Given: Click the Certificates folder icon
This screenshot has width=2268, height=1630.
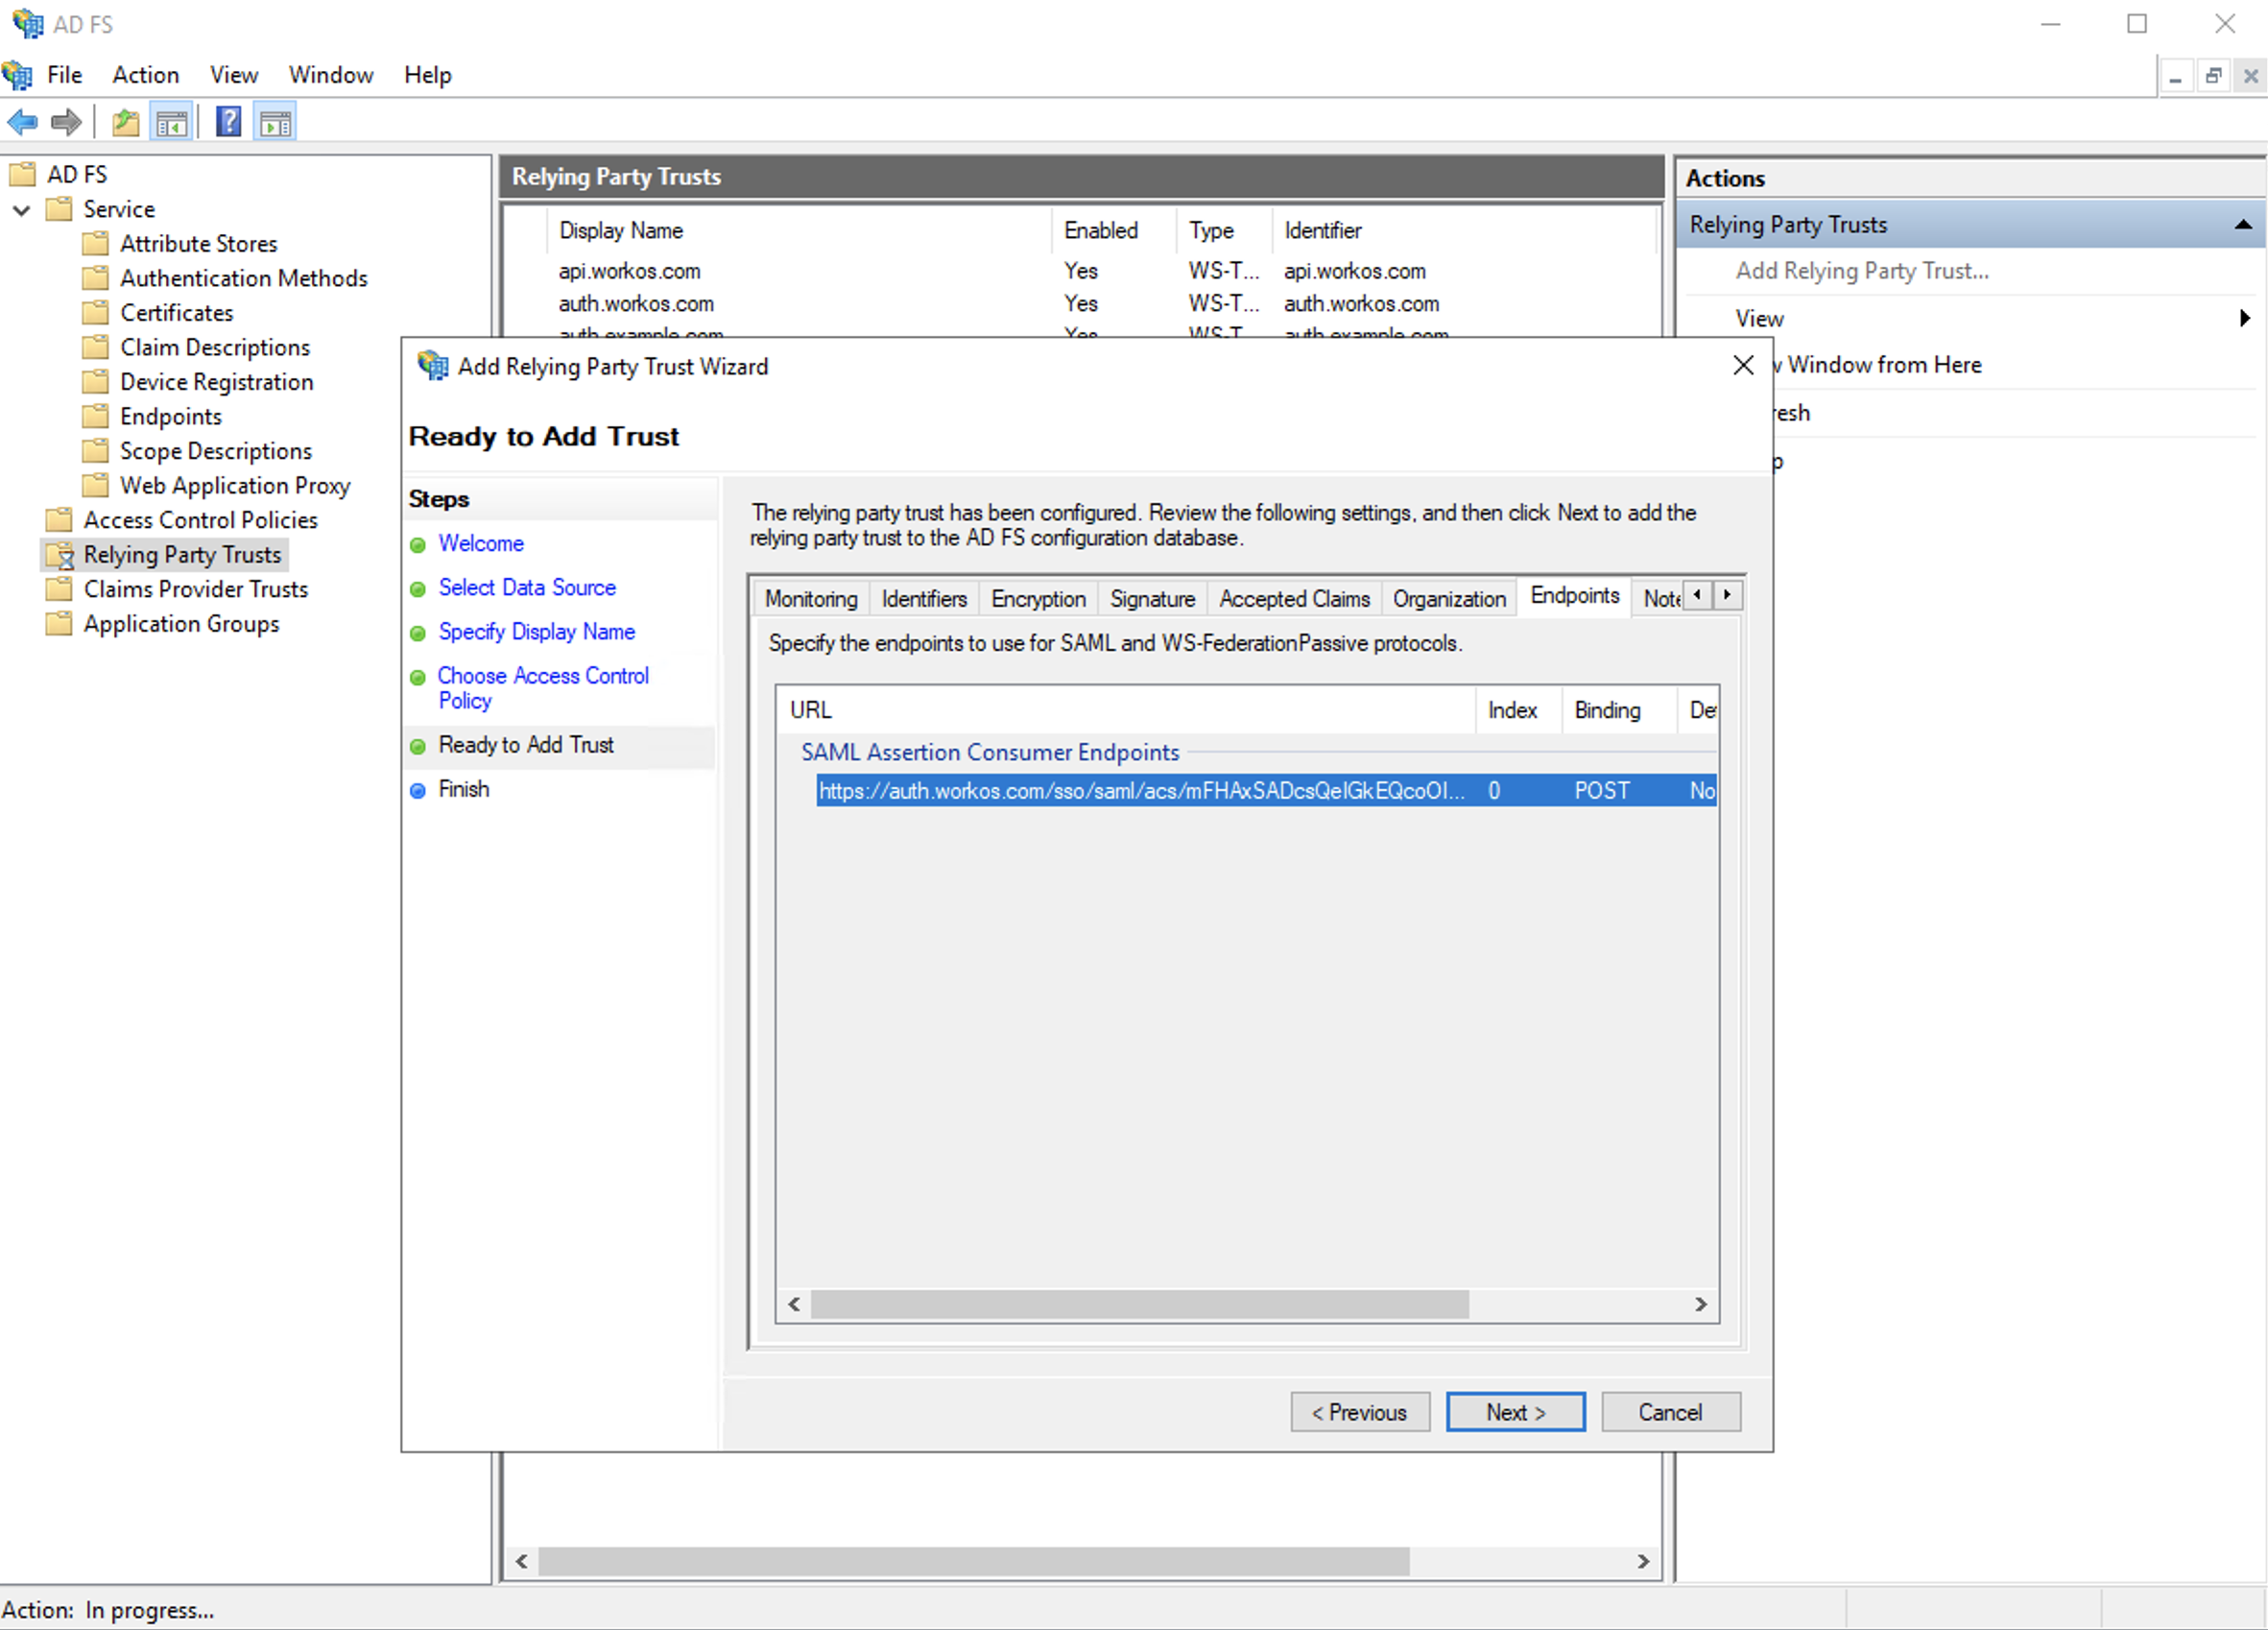Looking at the screenshot, I should point(95,313).
